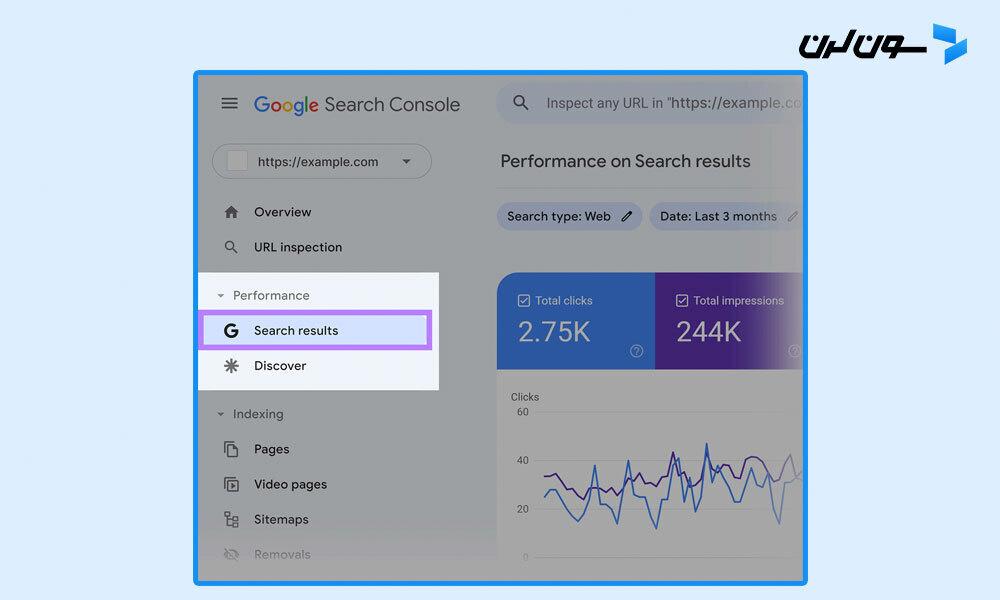The width and height of the screenshot is (1000, 600).
Task: Click the property favicon square
Action: [x=237, y=161]
